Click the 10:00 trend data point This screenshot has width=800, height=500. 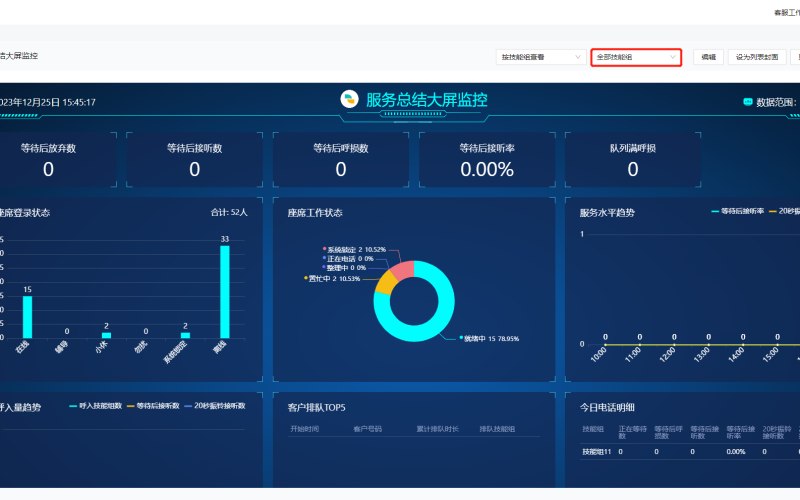tap(605, 345)
